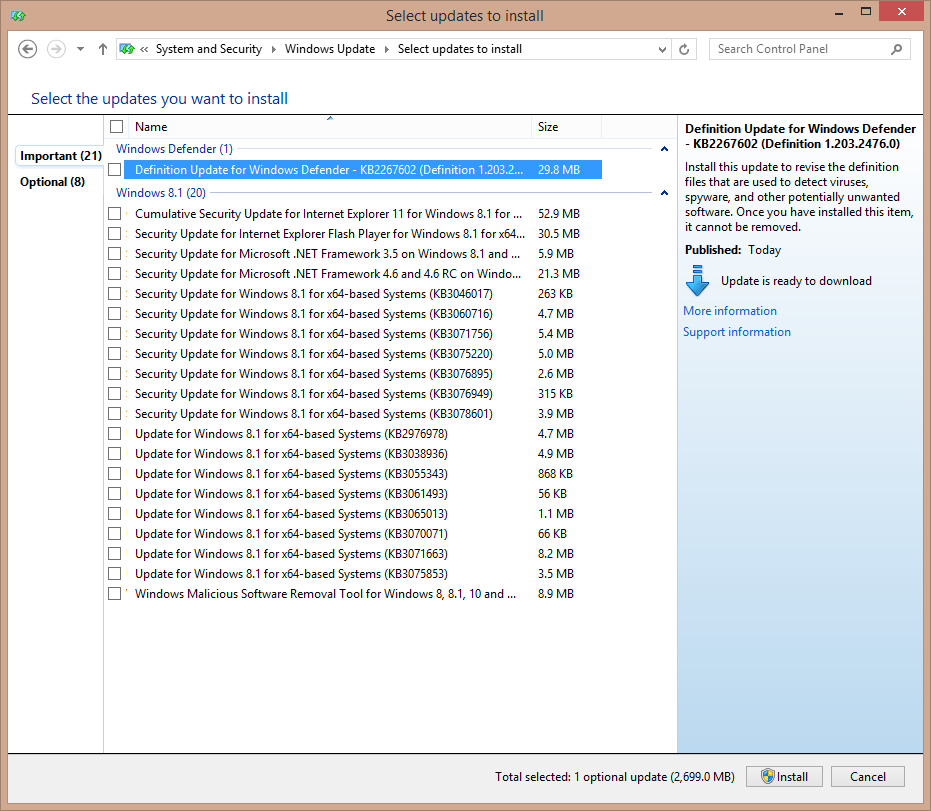The height and width of the screenshot is (811, 931).
Task: Tick checkbox for KB3071756 security update
Action: pos(115,334)
